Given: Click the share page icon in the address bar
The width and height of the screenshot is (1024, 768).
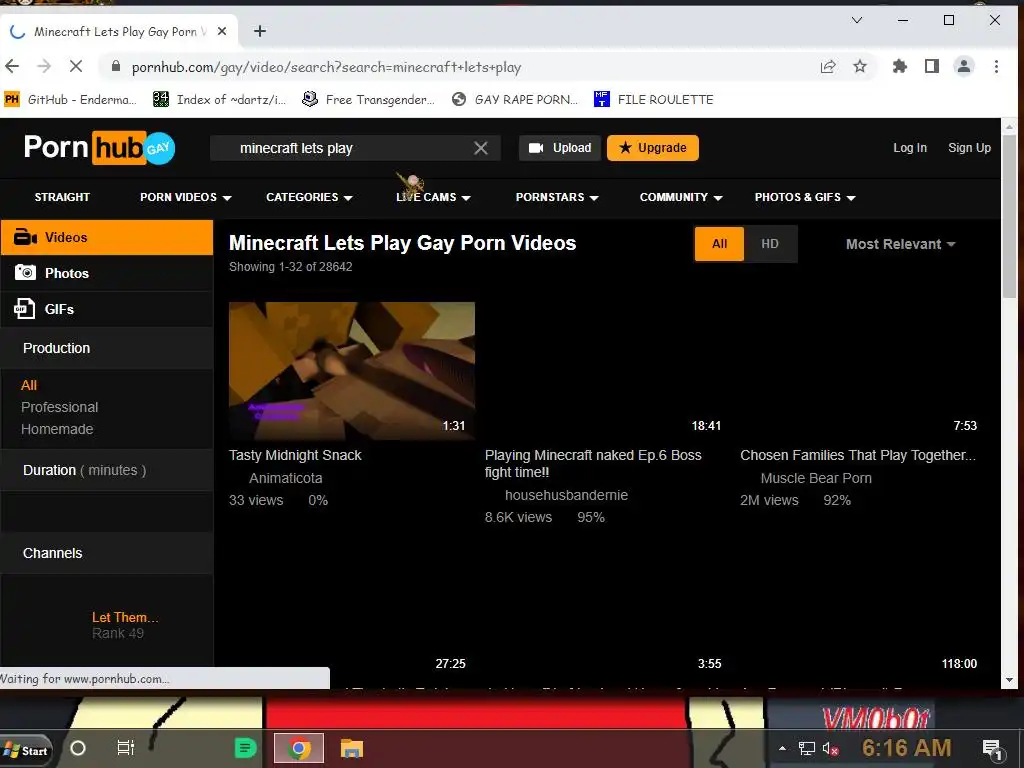Looking at the screenshot, I should pos(828,66).
